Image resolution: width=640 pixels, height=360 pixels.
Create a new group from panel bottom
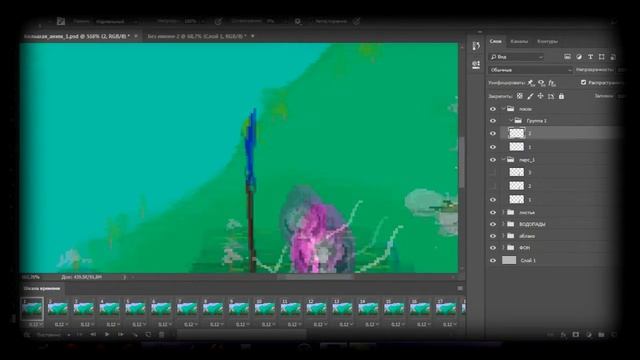click(x=601, y=335)
